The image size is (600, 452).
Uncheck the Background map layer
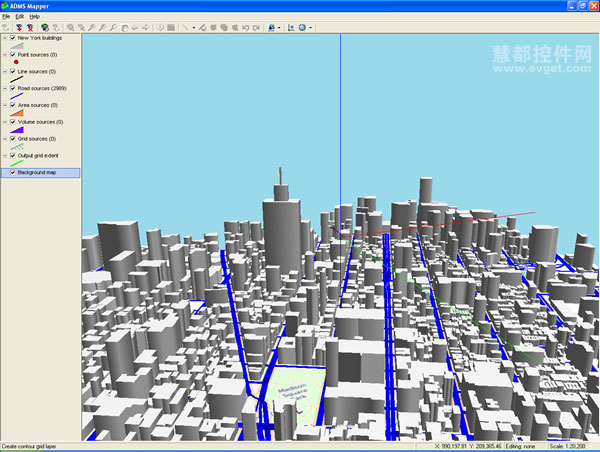click(x=13, y=173)
